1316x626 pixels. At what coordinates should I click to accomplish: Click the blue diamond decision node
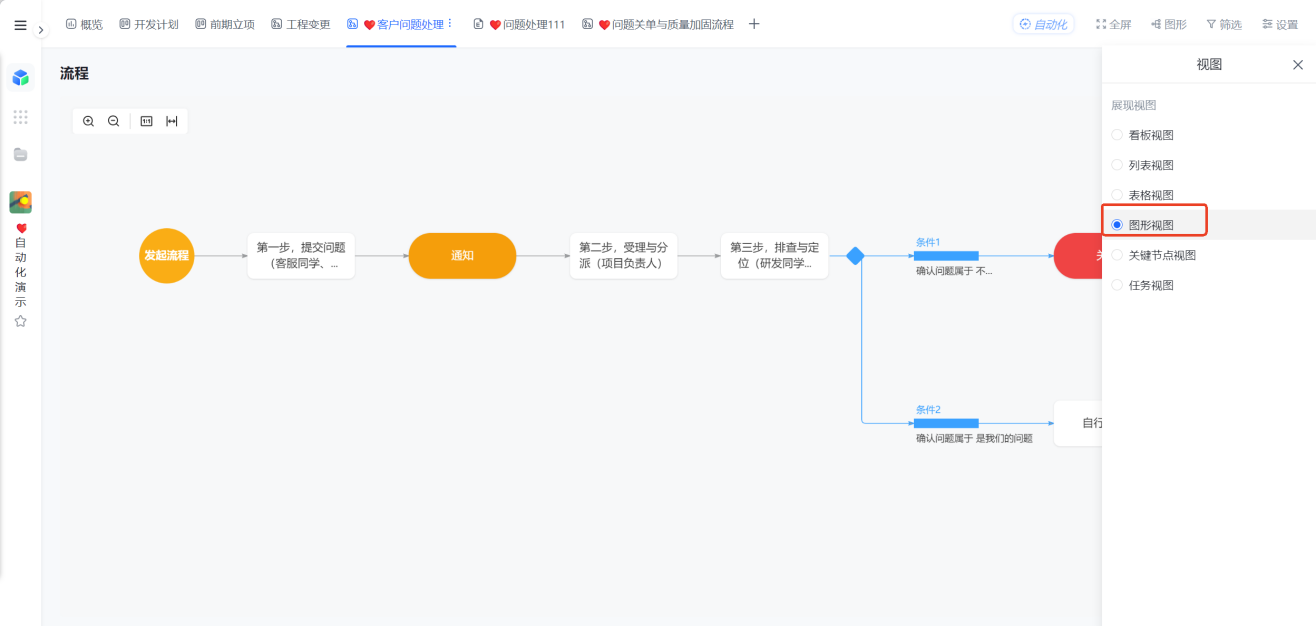point(855,256)
